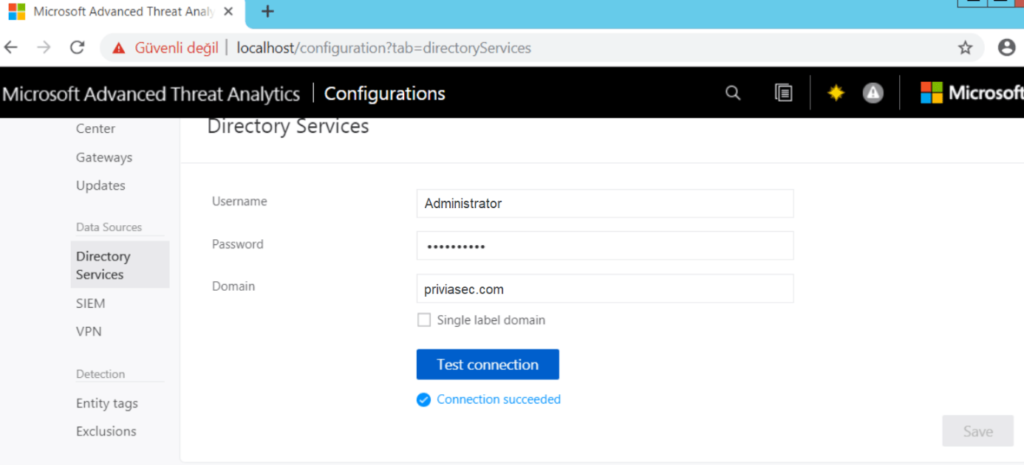The height and width of the screenshot is (465, 1024).
Task: Click the address bar URL
Action: pyautogui.click(x=383, y=48)
